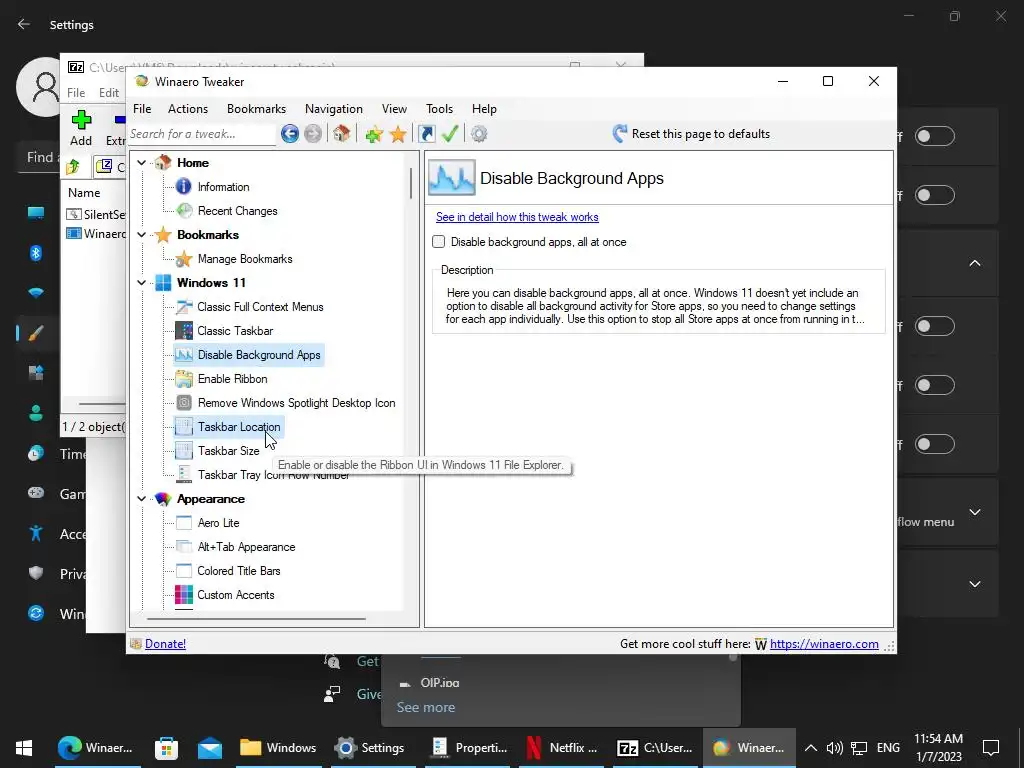Image resolution: width=1024 pixels, height=768 pixels.
Task: Open Winaero settings gear toolbar icon
Action: tap(479, 134)
